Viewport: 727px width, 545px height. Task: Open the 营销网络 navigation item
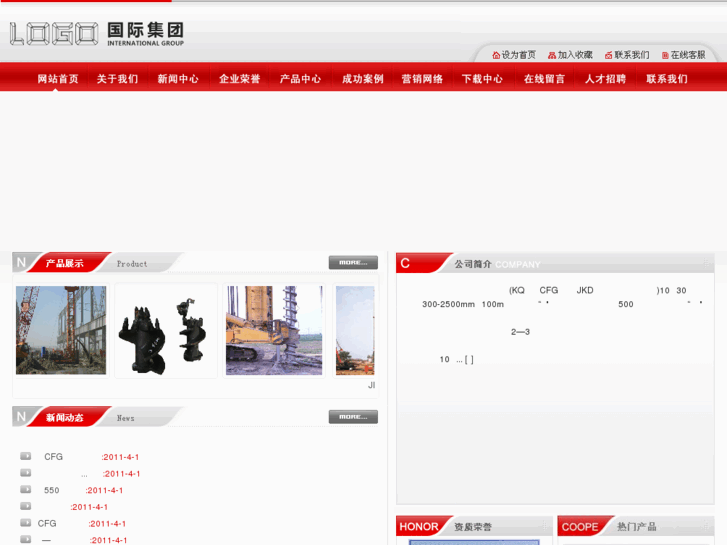pos(422,79)
